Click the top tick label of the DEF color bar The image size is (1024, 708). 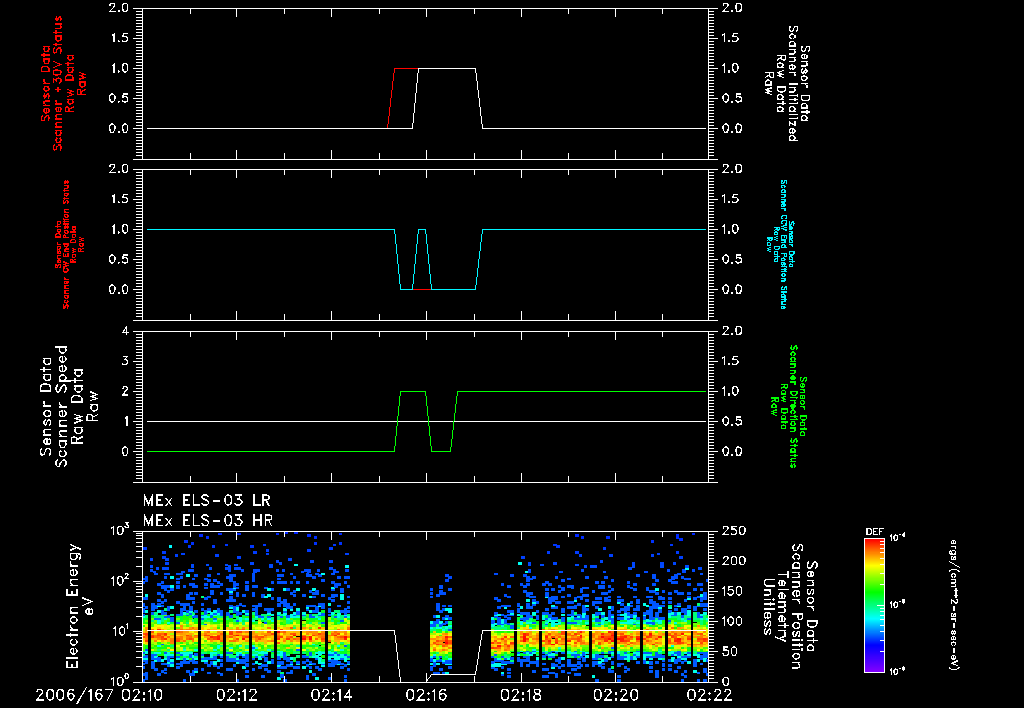898,538
